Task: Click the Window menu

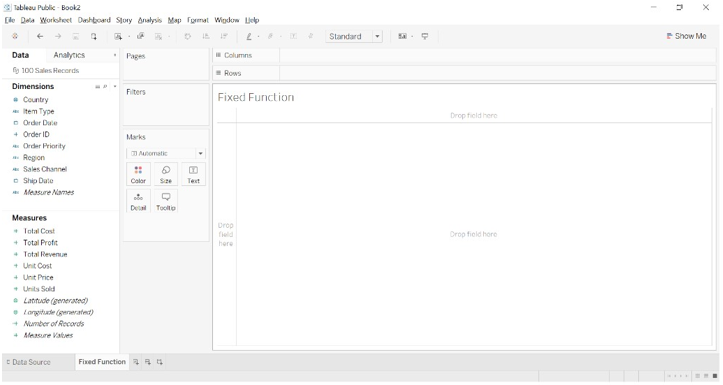Action: [227, 20]
